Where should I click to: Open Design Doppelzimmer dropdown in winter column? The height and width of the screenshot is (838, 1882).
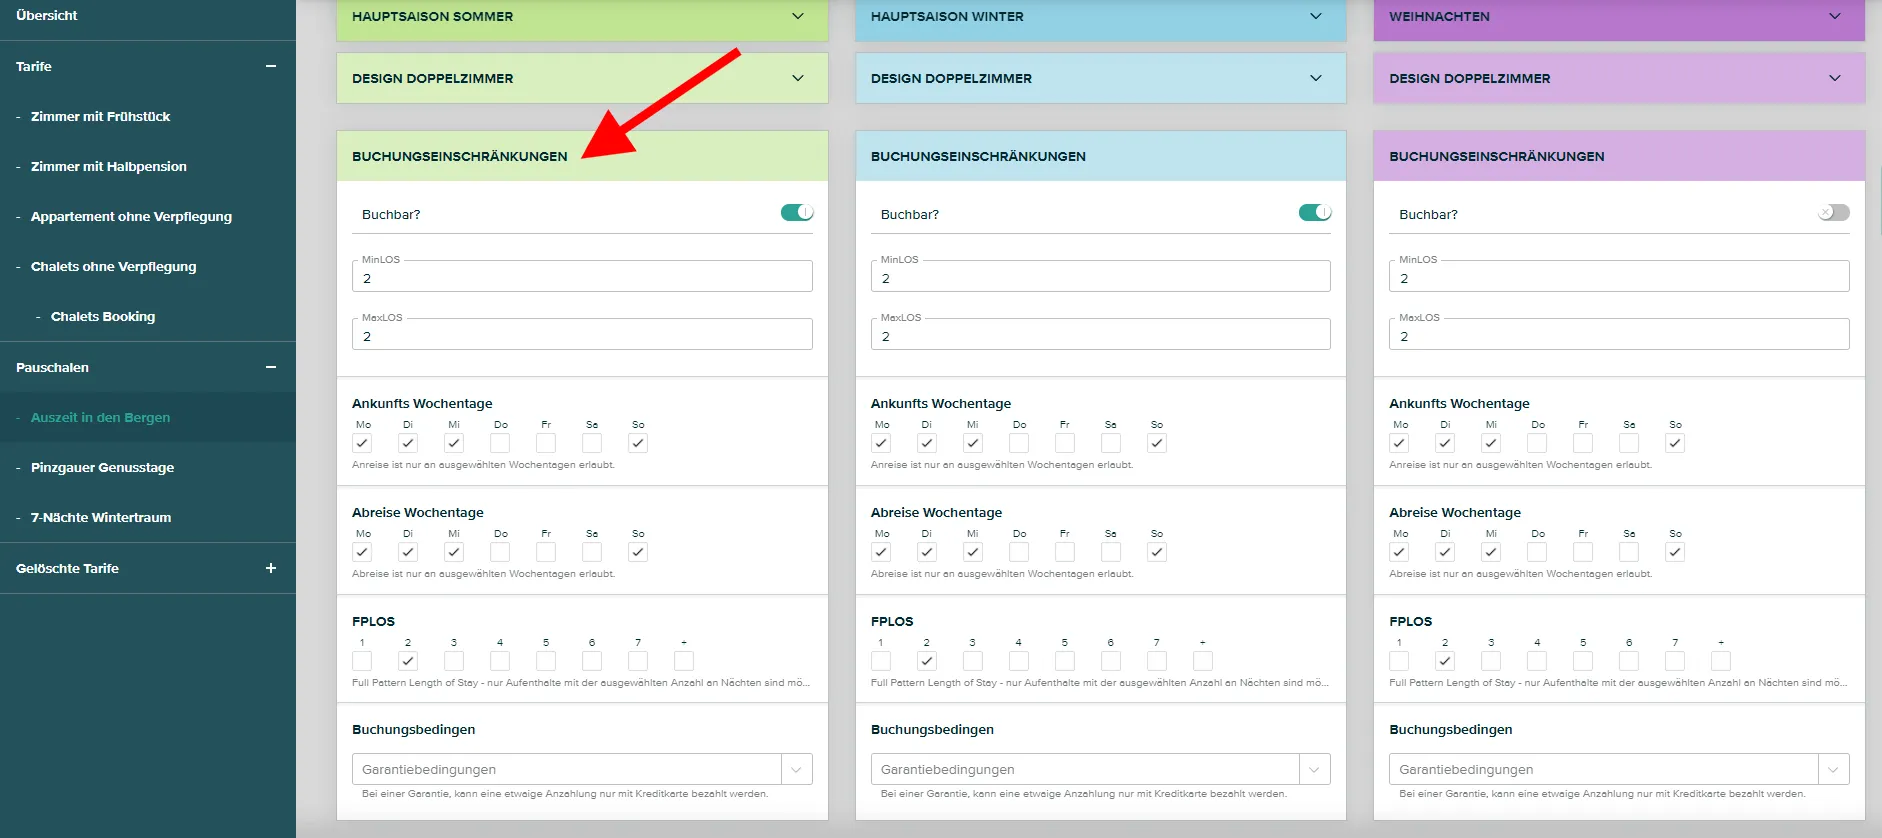coord(1101,78)
